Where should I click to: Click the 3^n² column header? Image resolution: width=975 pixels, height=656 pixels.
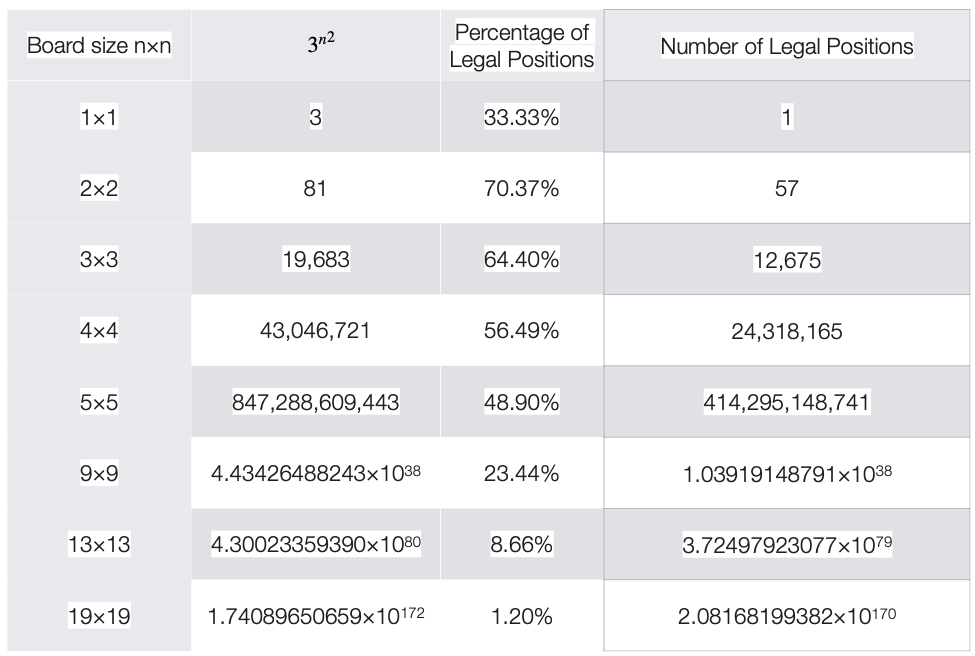point(316,45)
